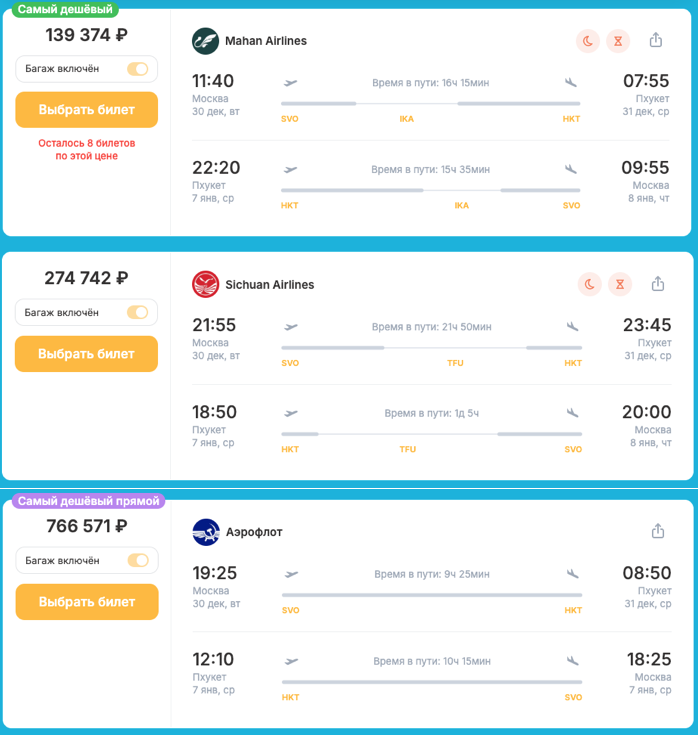Click the IKA layover code on outbound flight
This screenshot has height=735, width=698.
(407, 119)
